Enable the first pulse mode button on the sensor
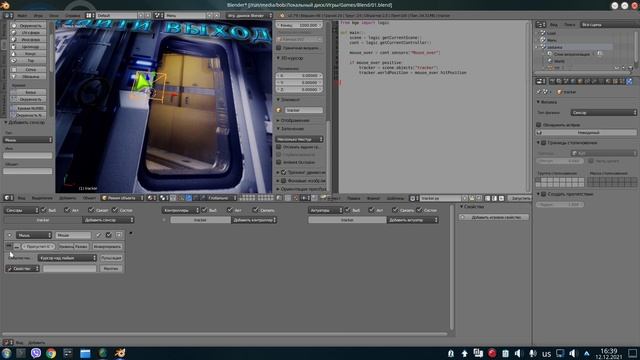 click(9, 246)
